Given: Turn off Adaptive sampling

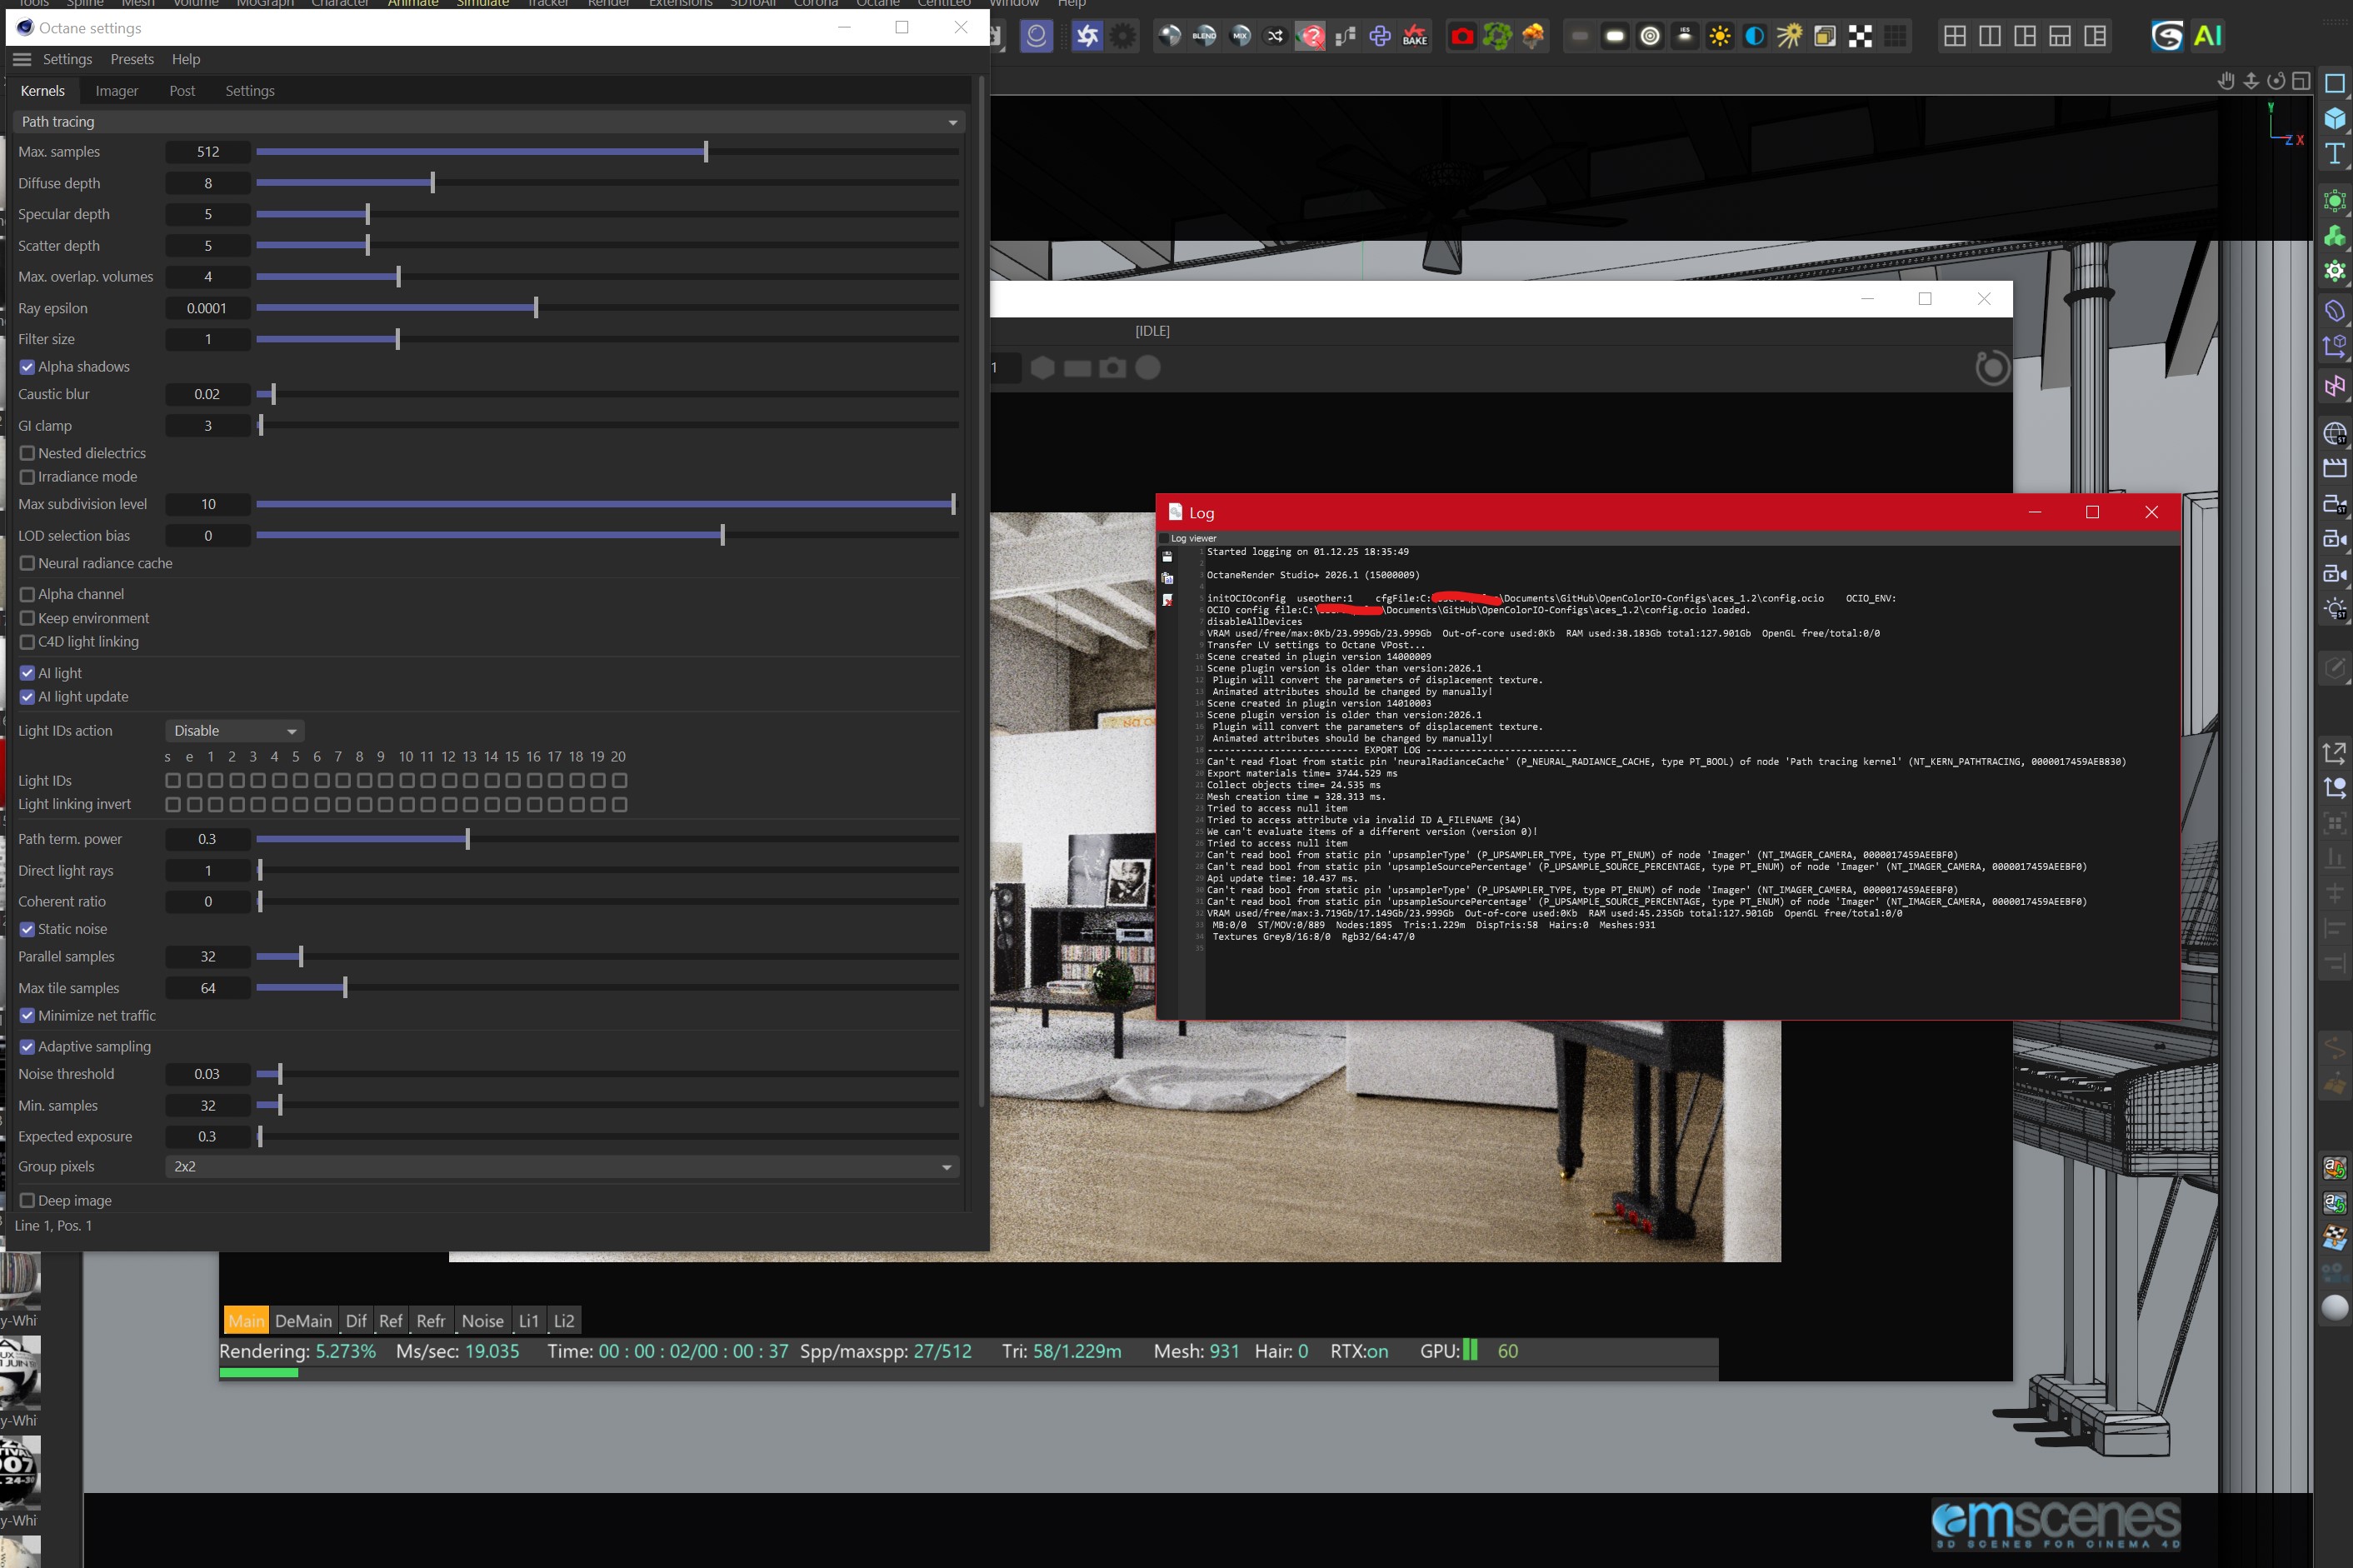Looking at the screenshot, I should click(x=28, y=1046).
